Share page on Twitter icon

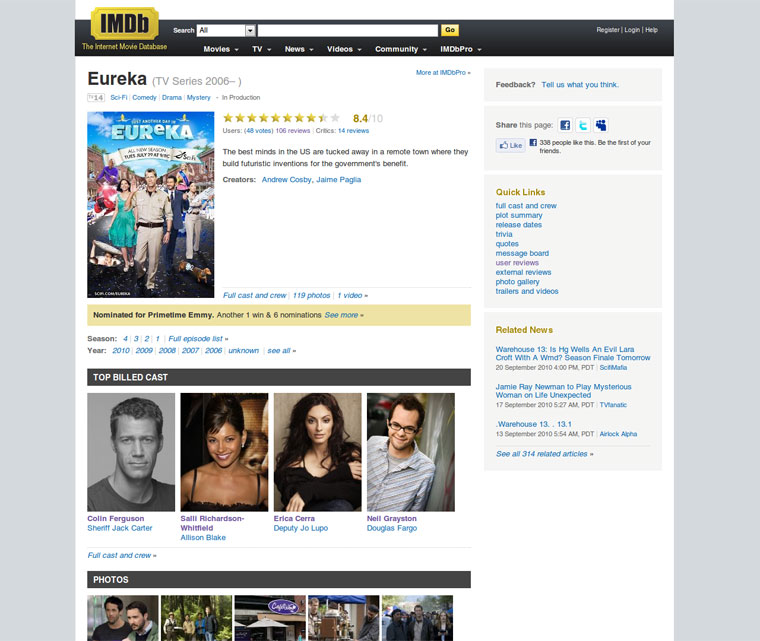pyautogui.click(x=583, y=125)
